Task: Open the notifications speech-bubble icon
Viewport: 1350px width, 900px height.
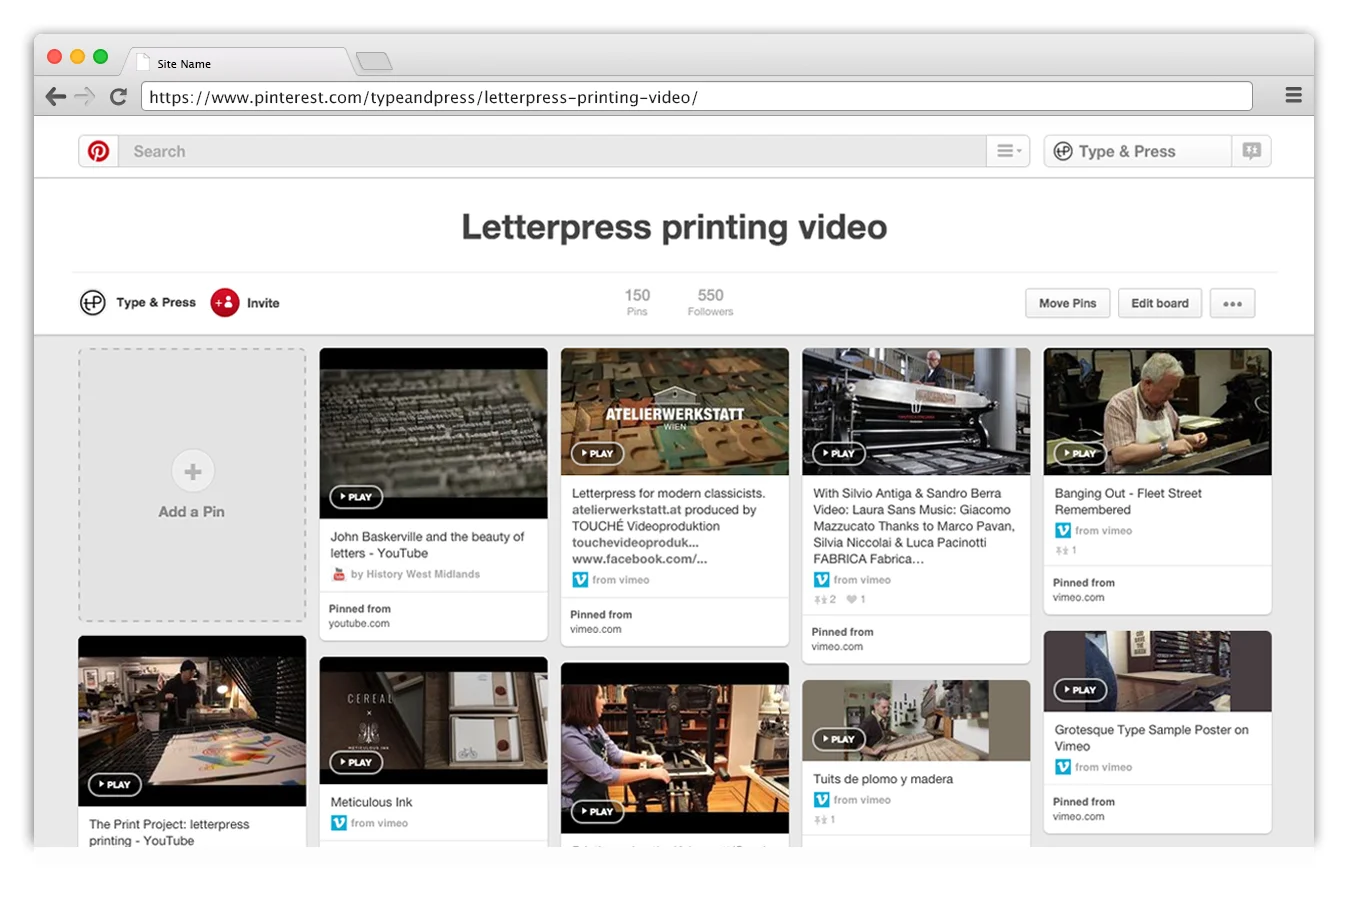Action: pyautogui.click(x=1251, y=151)
